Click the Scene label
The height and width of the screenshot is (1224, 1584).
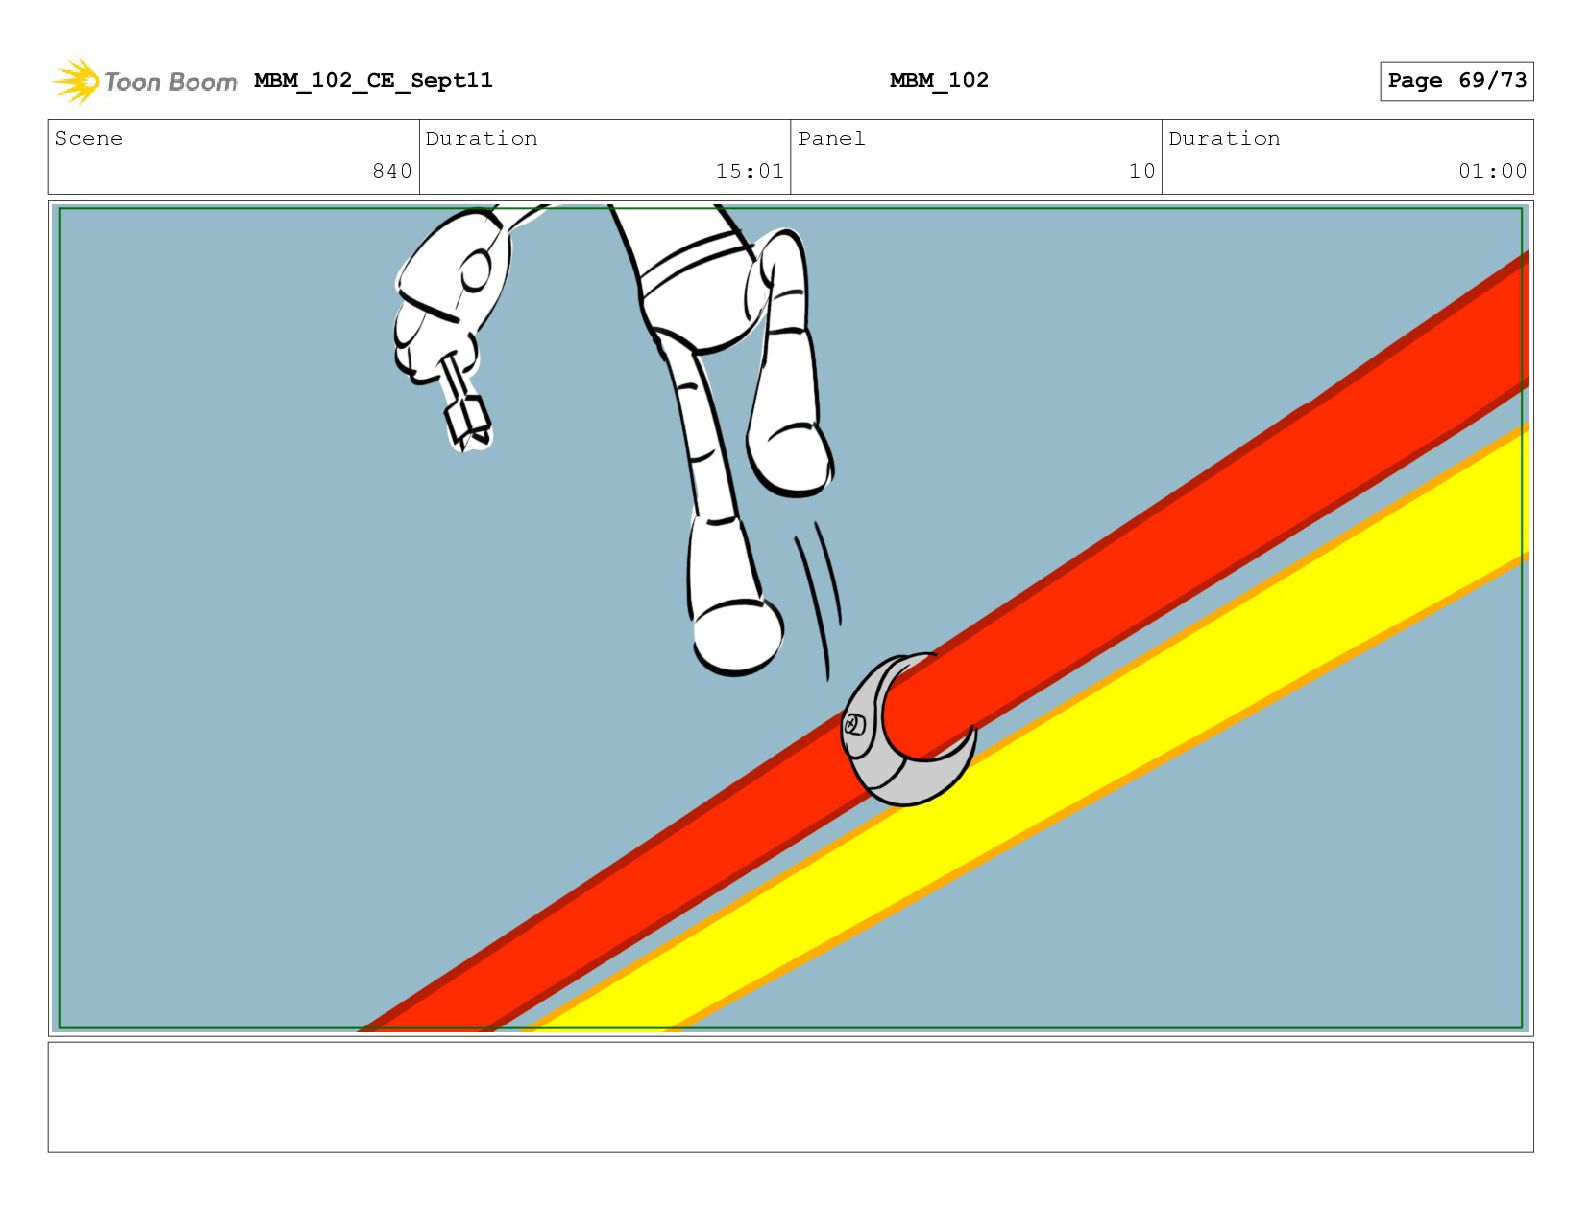pos(89,138)
